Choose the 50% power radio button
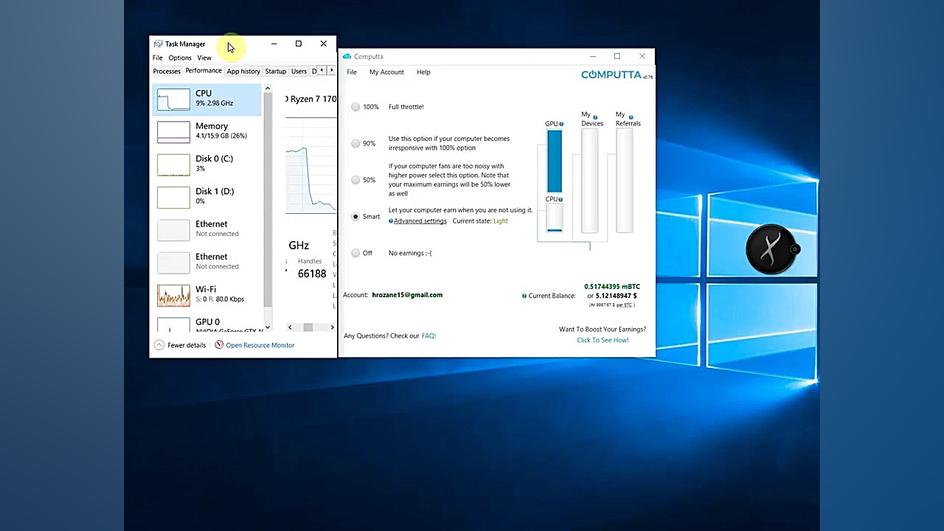 pyautogui.click(x=356, y=179)
